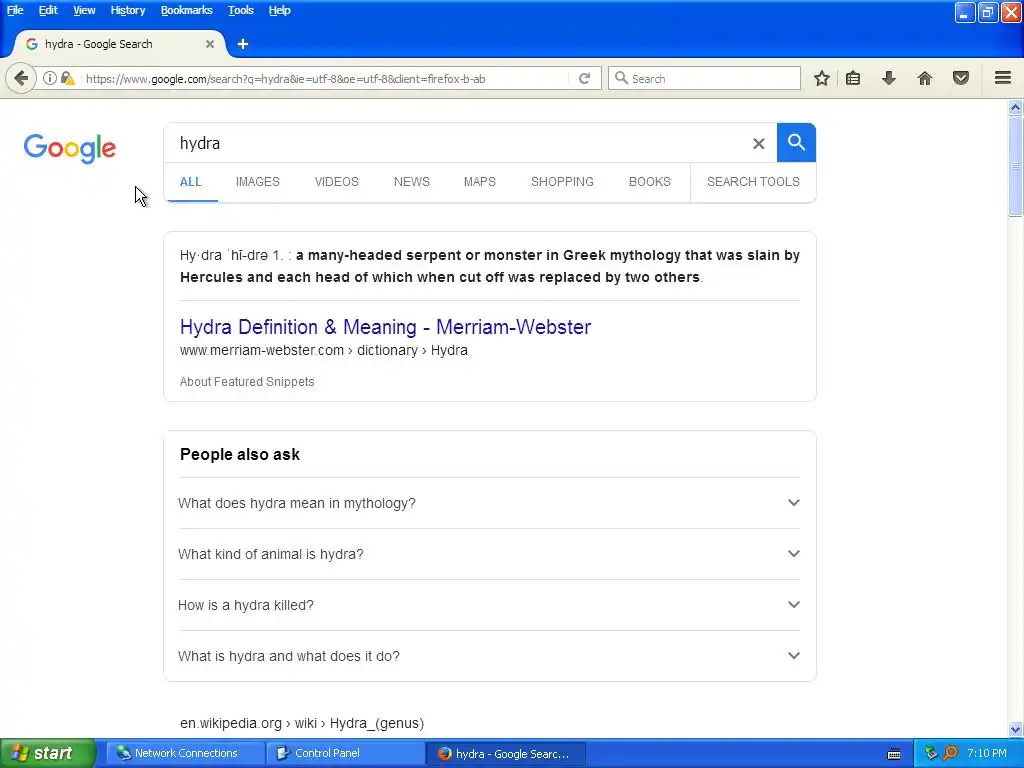This screenshot has height=768, width=1024.
Task: Open a new tab with the plus icon
Action: (x=243, y=44)
